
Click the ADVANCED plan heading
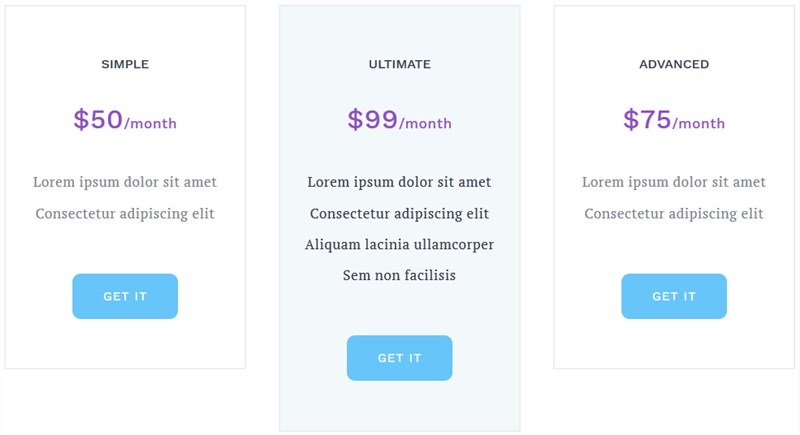[674, 64]
